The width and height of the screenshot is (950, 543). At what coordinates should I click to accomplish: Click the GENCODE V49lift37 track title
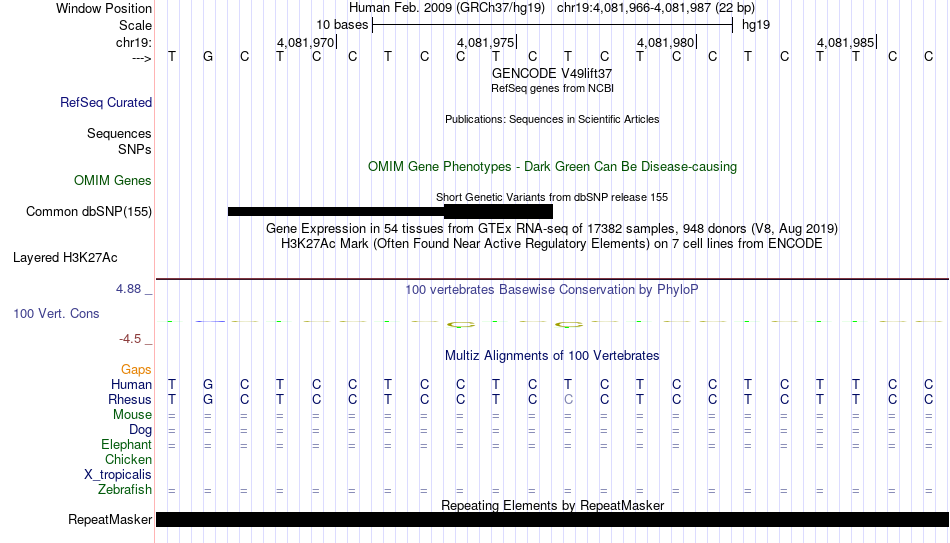[x=552, y=73]
